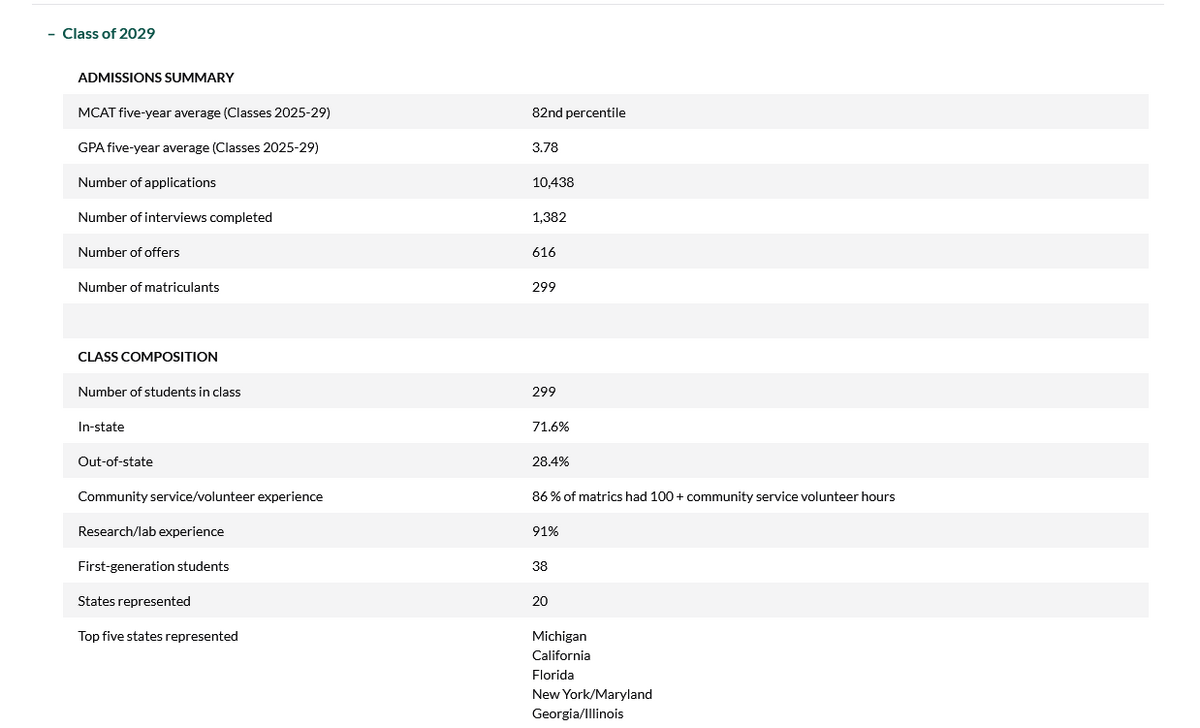Viewport: 1200px width, 728px height.
Task: Select the States represented label
Action: (134, 602)
